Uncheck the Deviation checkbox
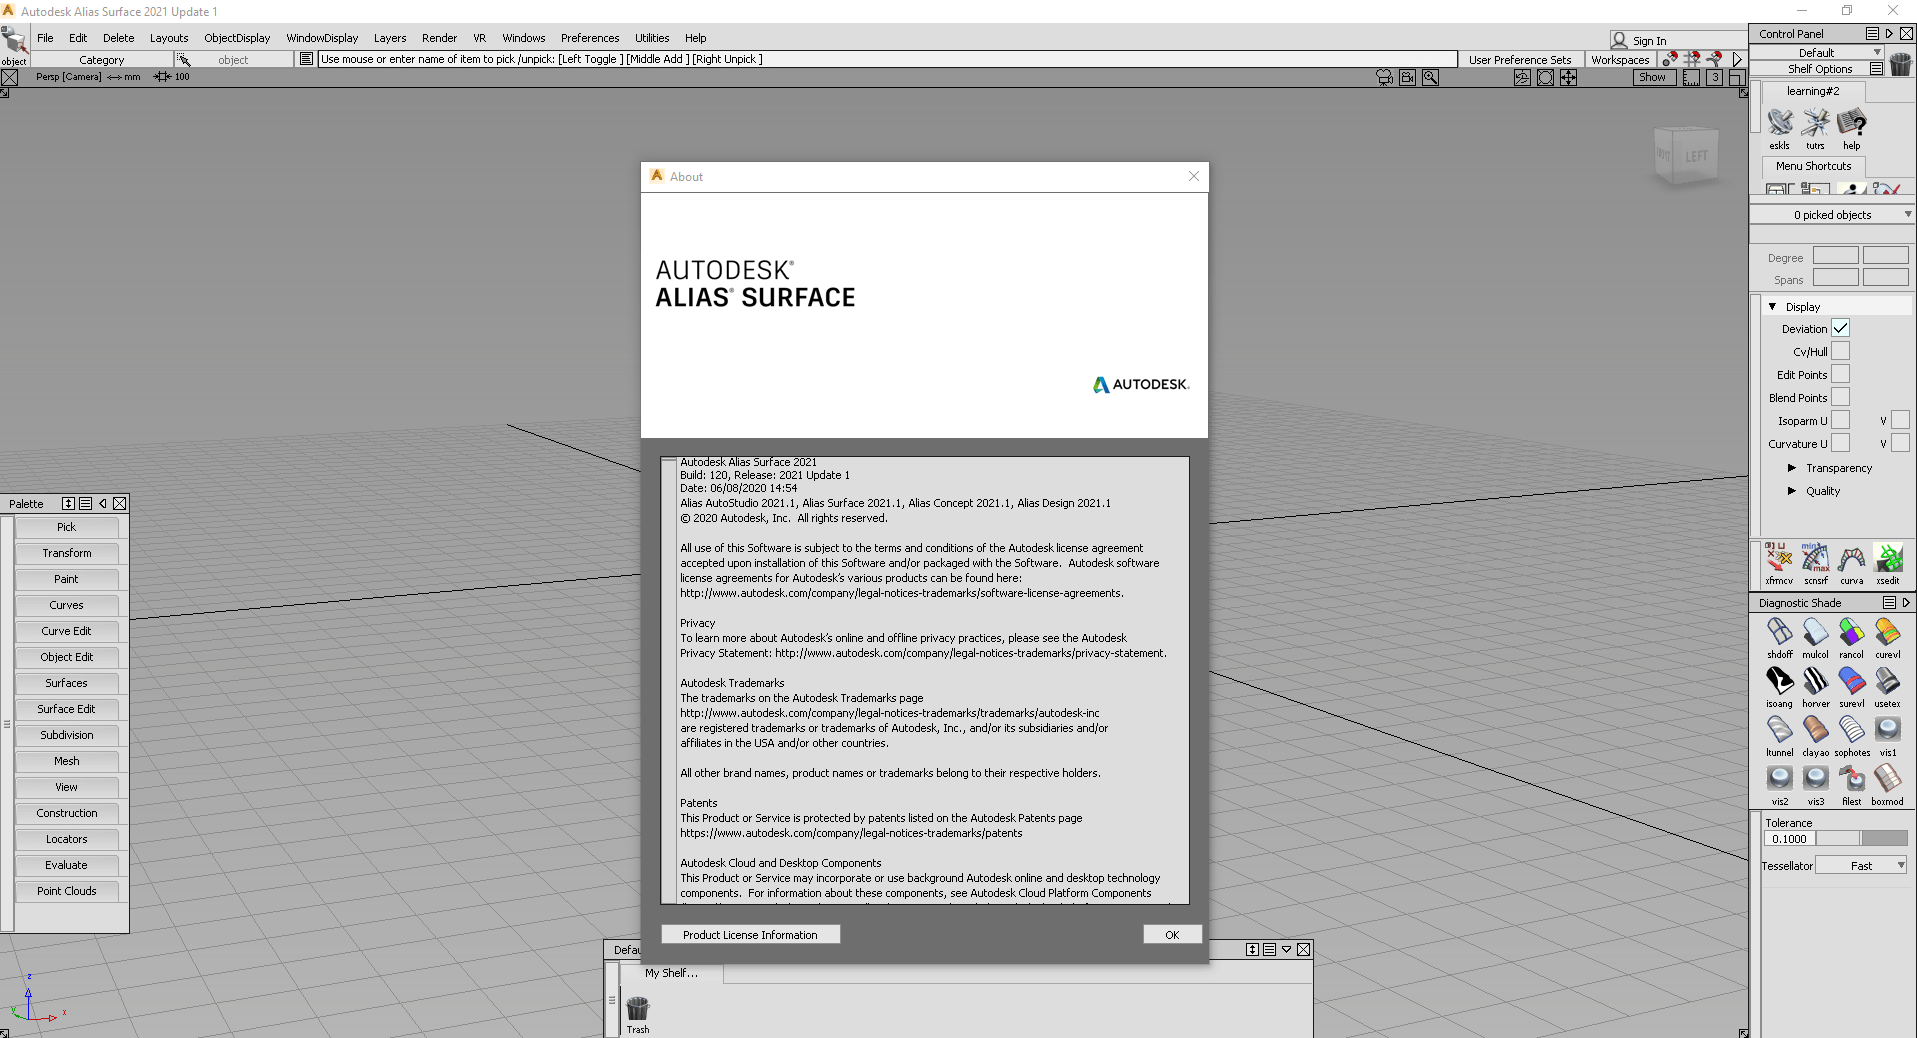 pos(1840,328)
